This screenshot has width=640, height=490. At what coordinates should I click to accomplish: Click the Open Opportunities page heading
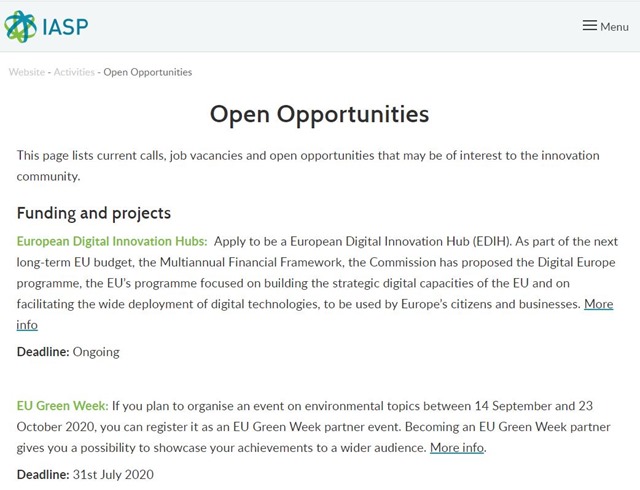320,114
